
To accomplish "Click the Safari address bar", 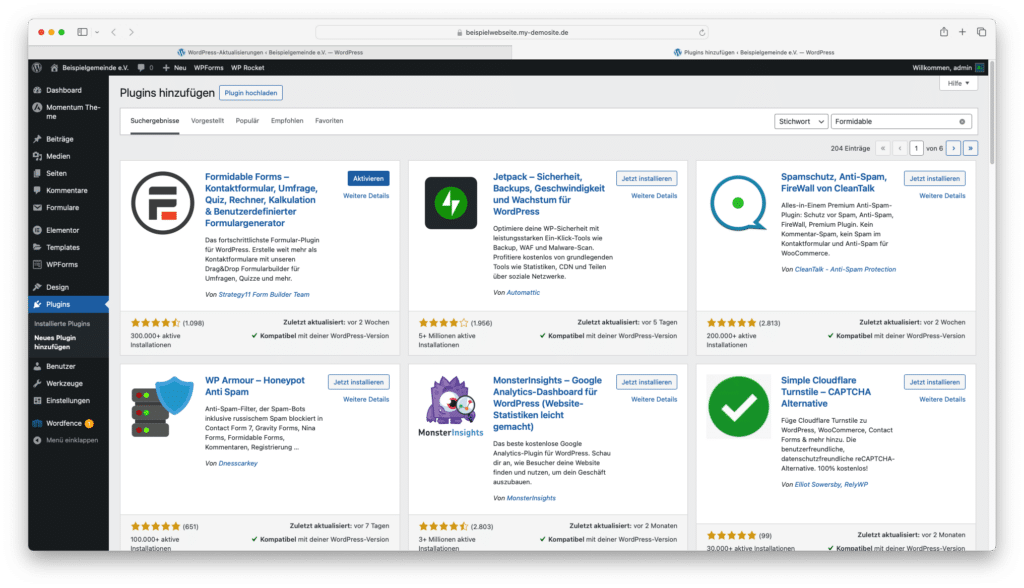I will tap(512, 32).
